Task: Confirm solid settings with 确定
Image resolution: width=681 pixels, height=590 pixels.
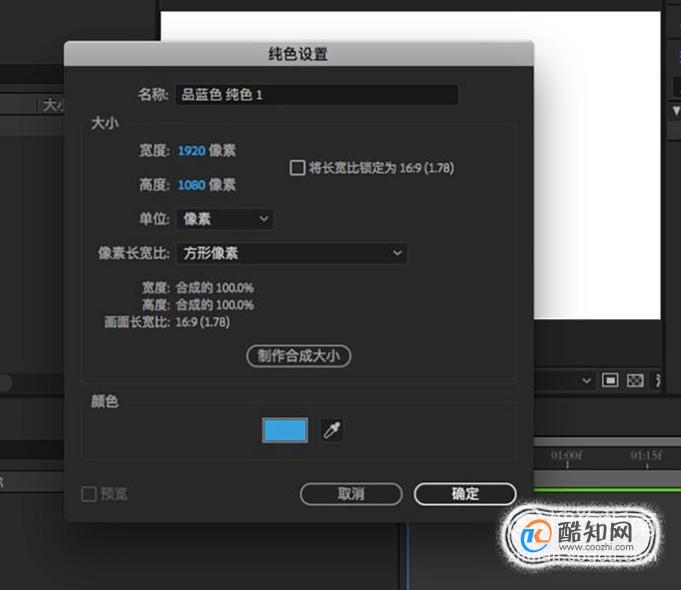Action: pos(465,494)
